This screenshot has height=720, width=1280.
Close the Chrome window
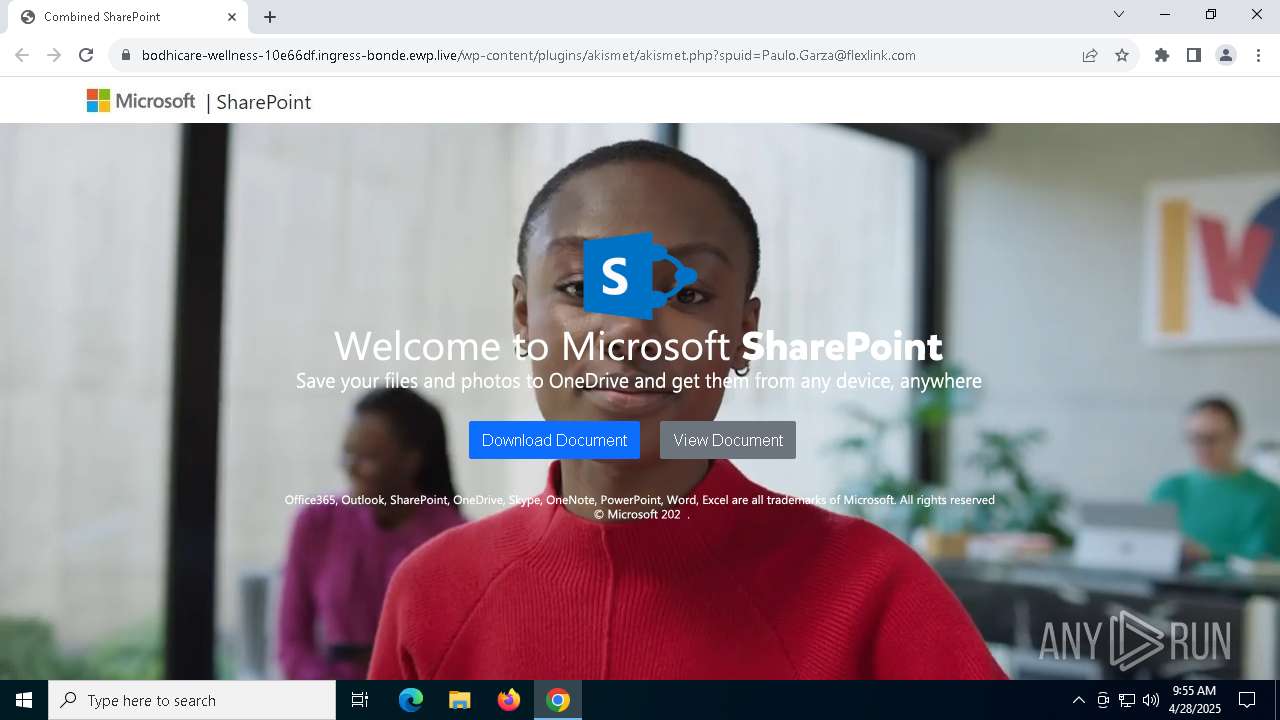tap(1257, 15)
